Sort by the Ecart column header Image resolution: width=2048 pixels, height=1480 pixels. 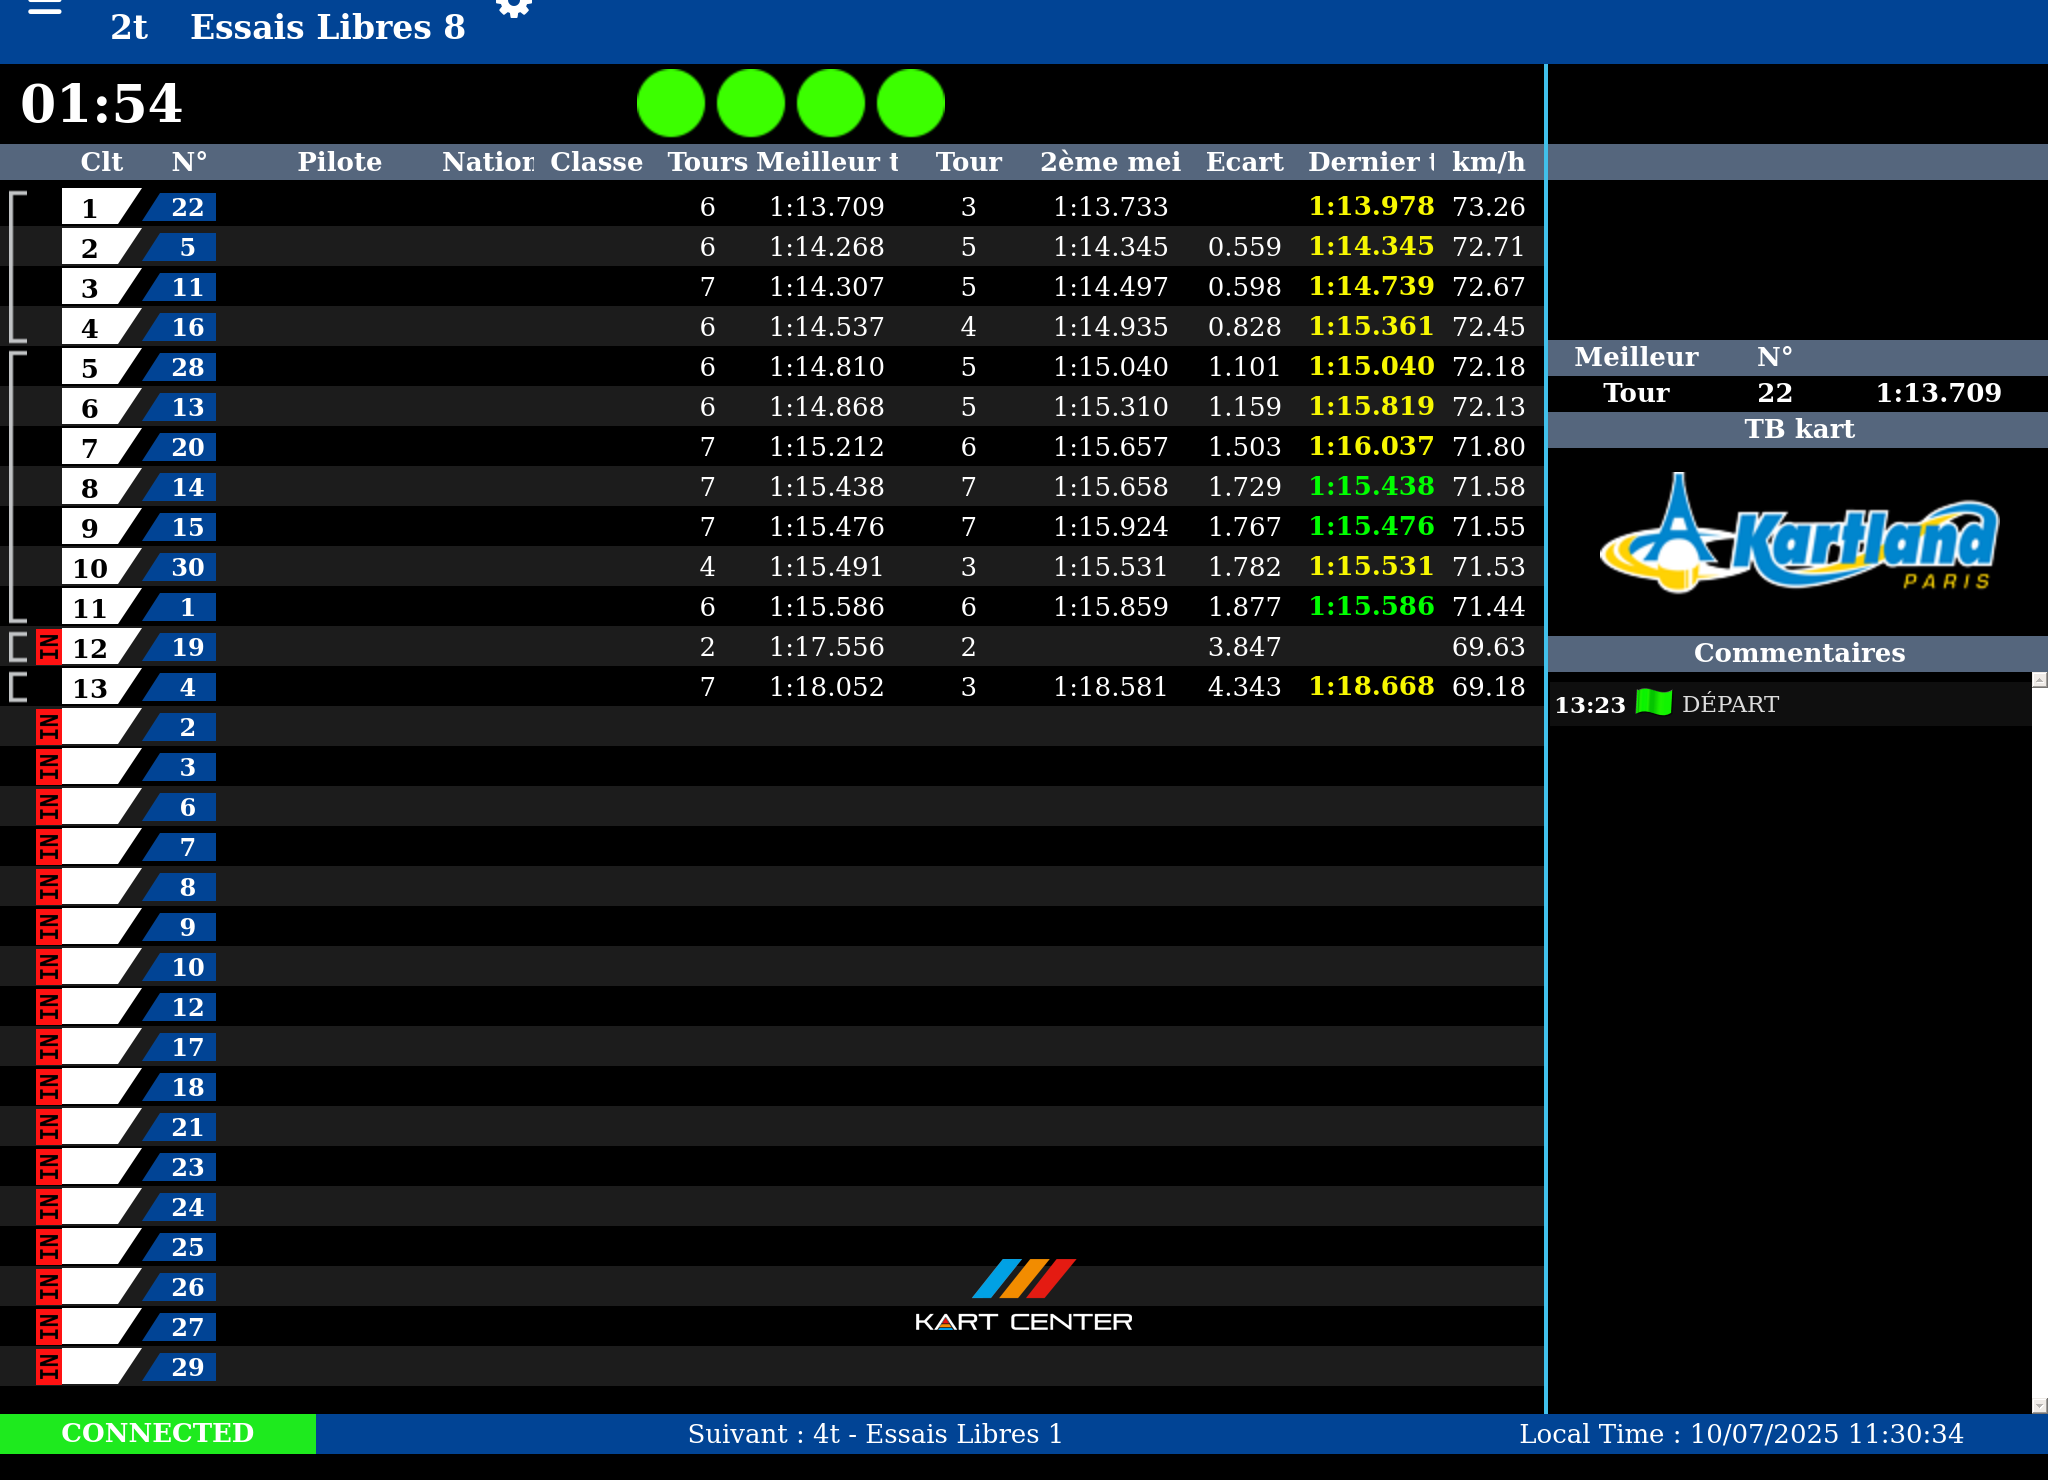(x=1244, y=162)
